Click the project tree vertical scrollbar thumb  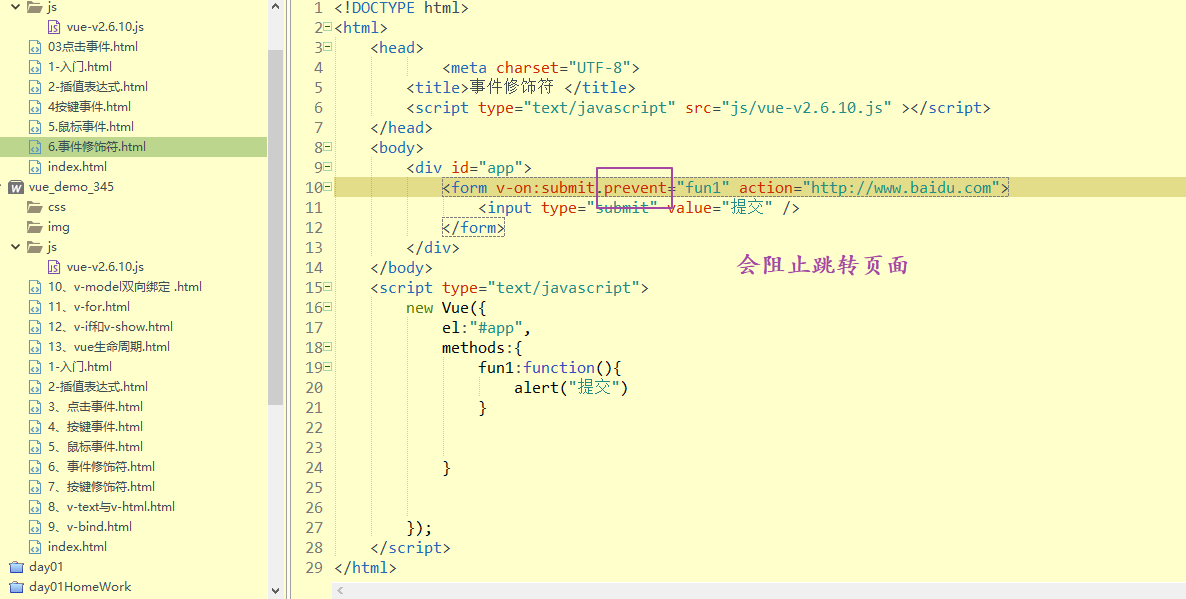pos(275,227)
